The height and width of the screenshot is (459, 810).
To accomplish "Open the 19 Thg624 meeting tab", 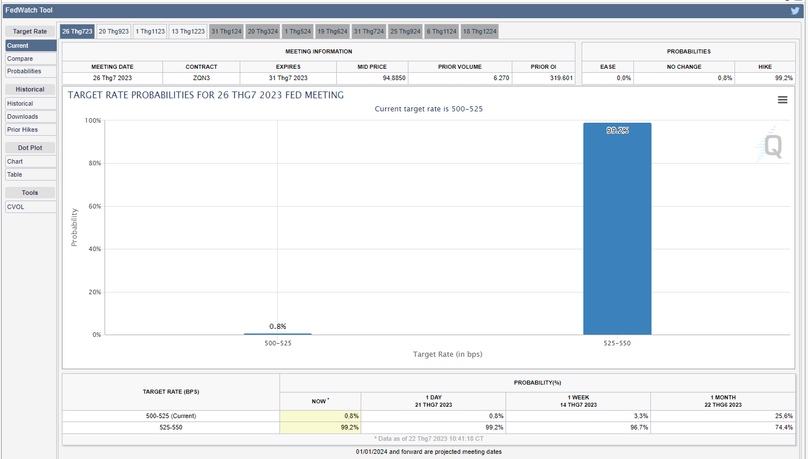I will tap(332, 32).
